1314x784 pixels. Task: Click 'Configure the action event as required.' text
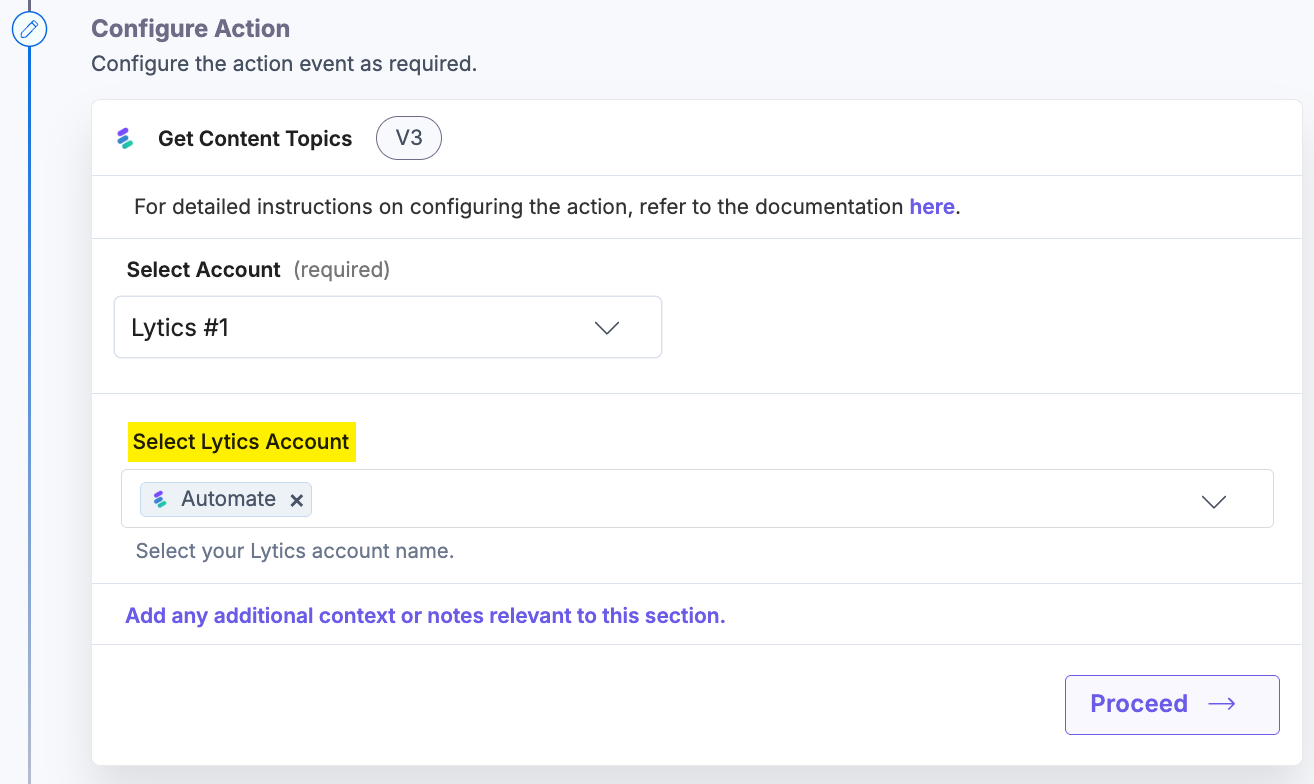click(x=284, y=64)
